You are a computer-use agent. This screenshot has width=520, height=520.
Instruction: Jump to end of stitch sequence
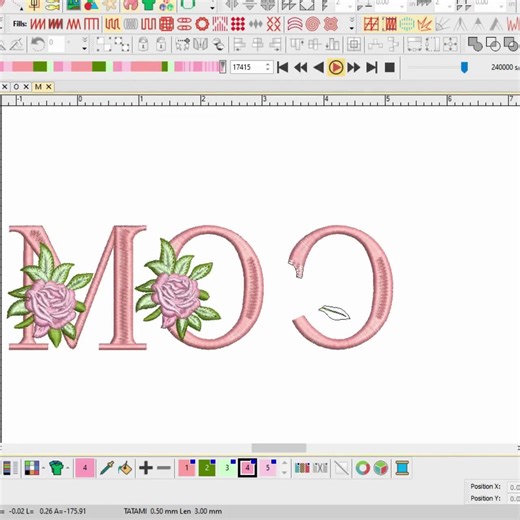[x=372, y=67]
